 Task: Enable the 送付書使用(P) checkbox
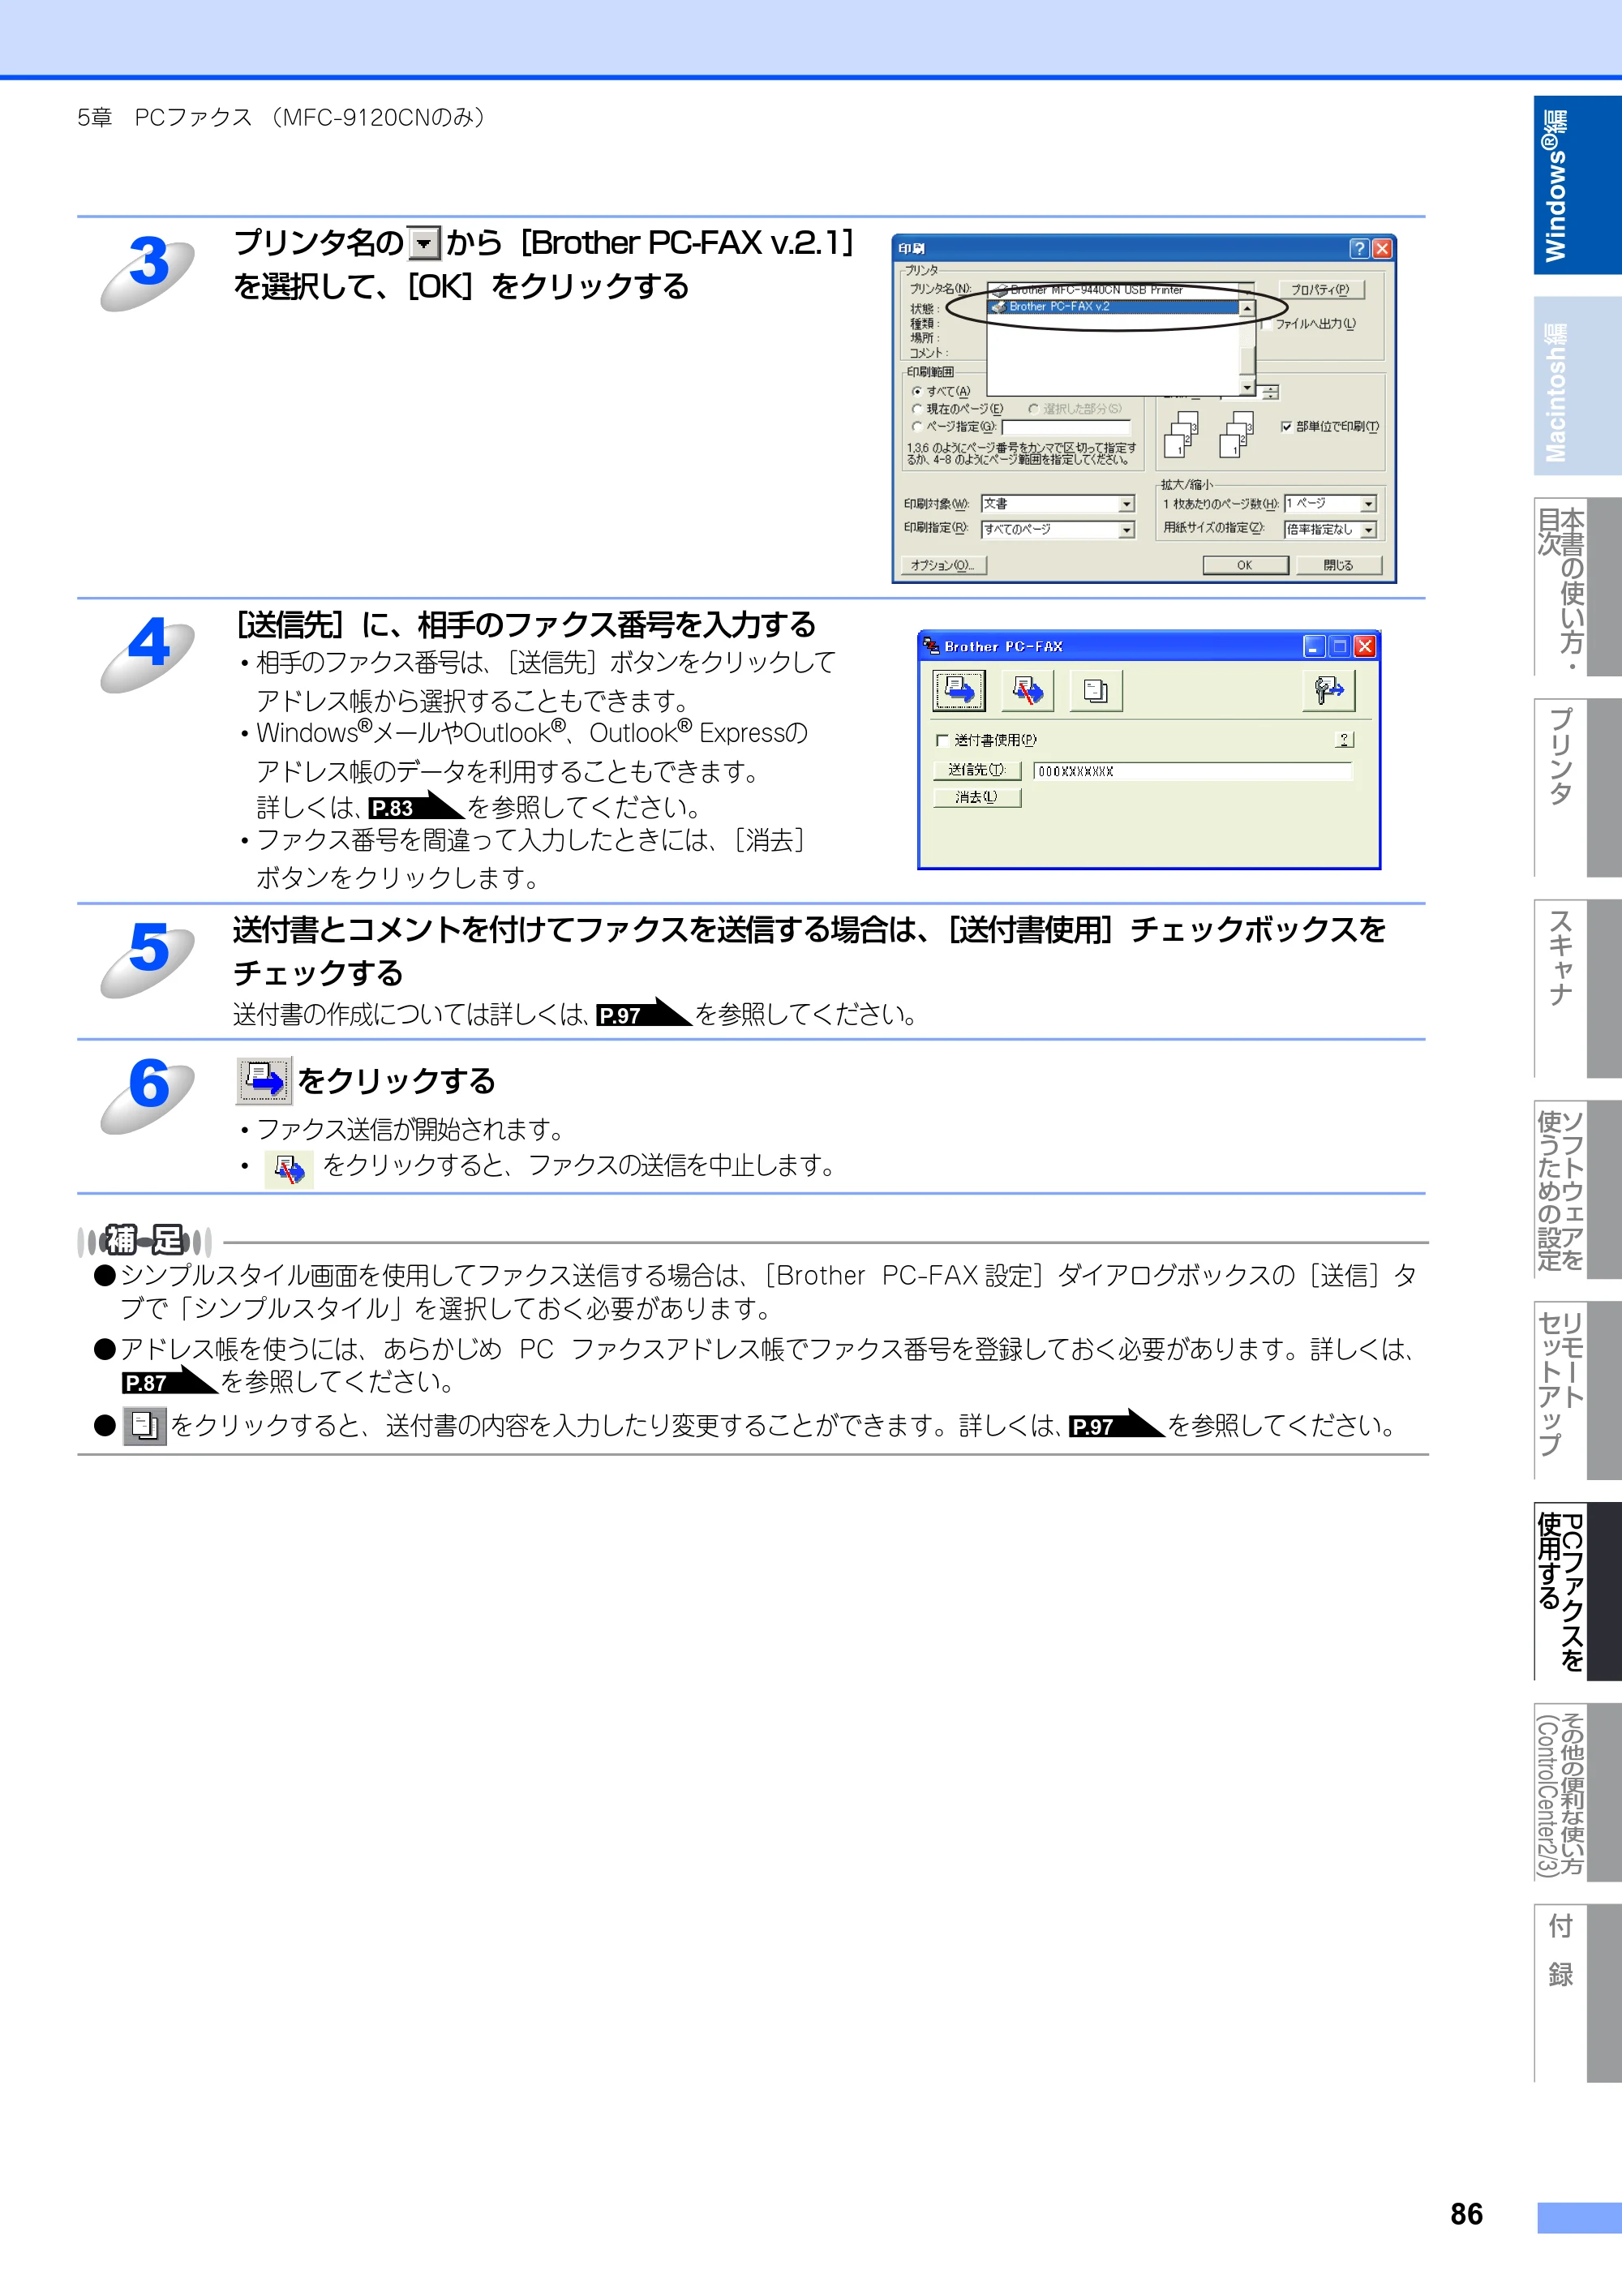pyautogui.click(x=942, y=741)
